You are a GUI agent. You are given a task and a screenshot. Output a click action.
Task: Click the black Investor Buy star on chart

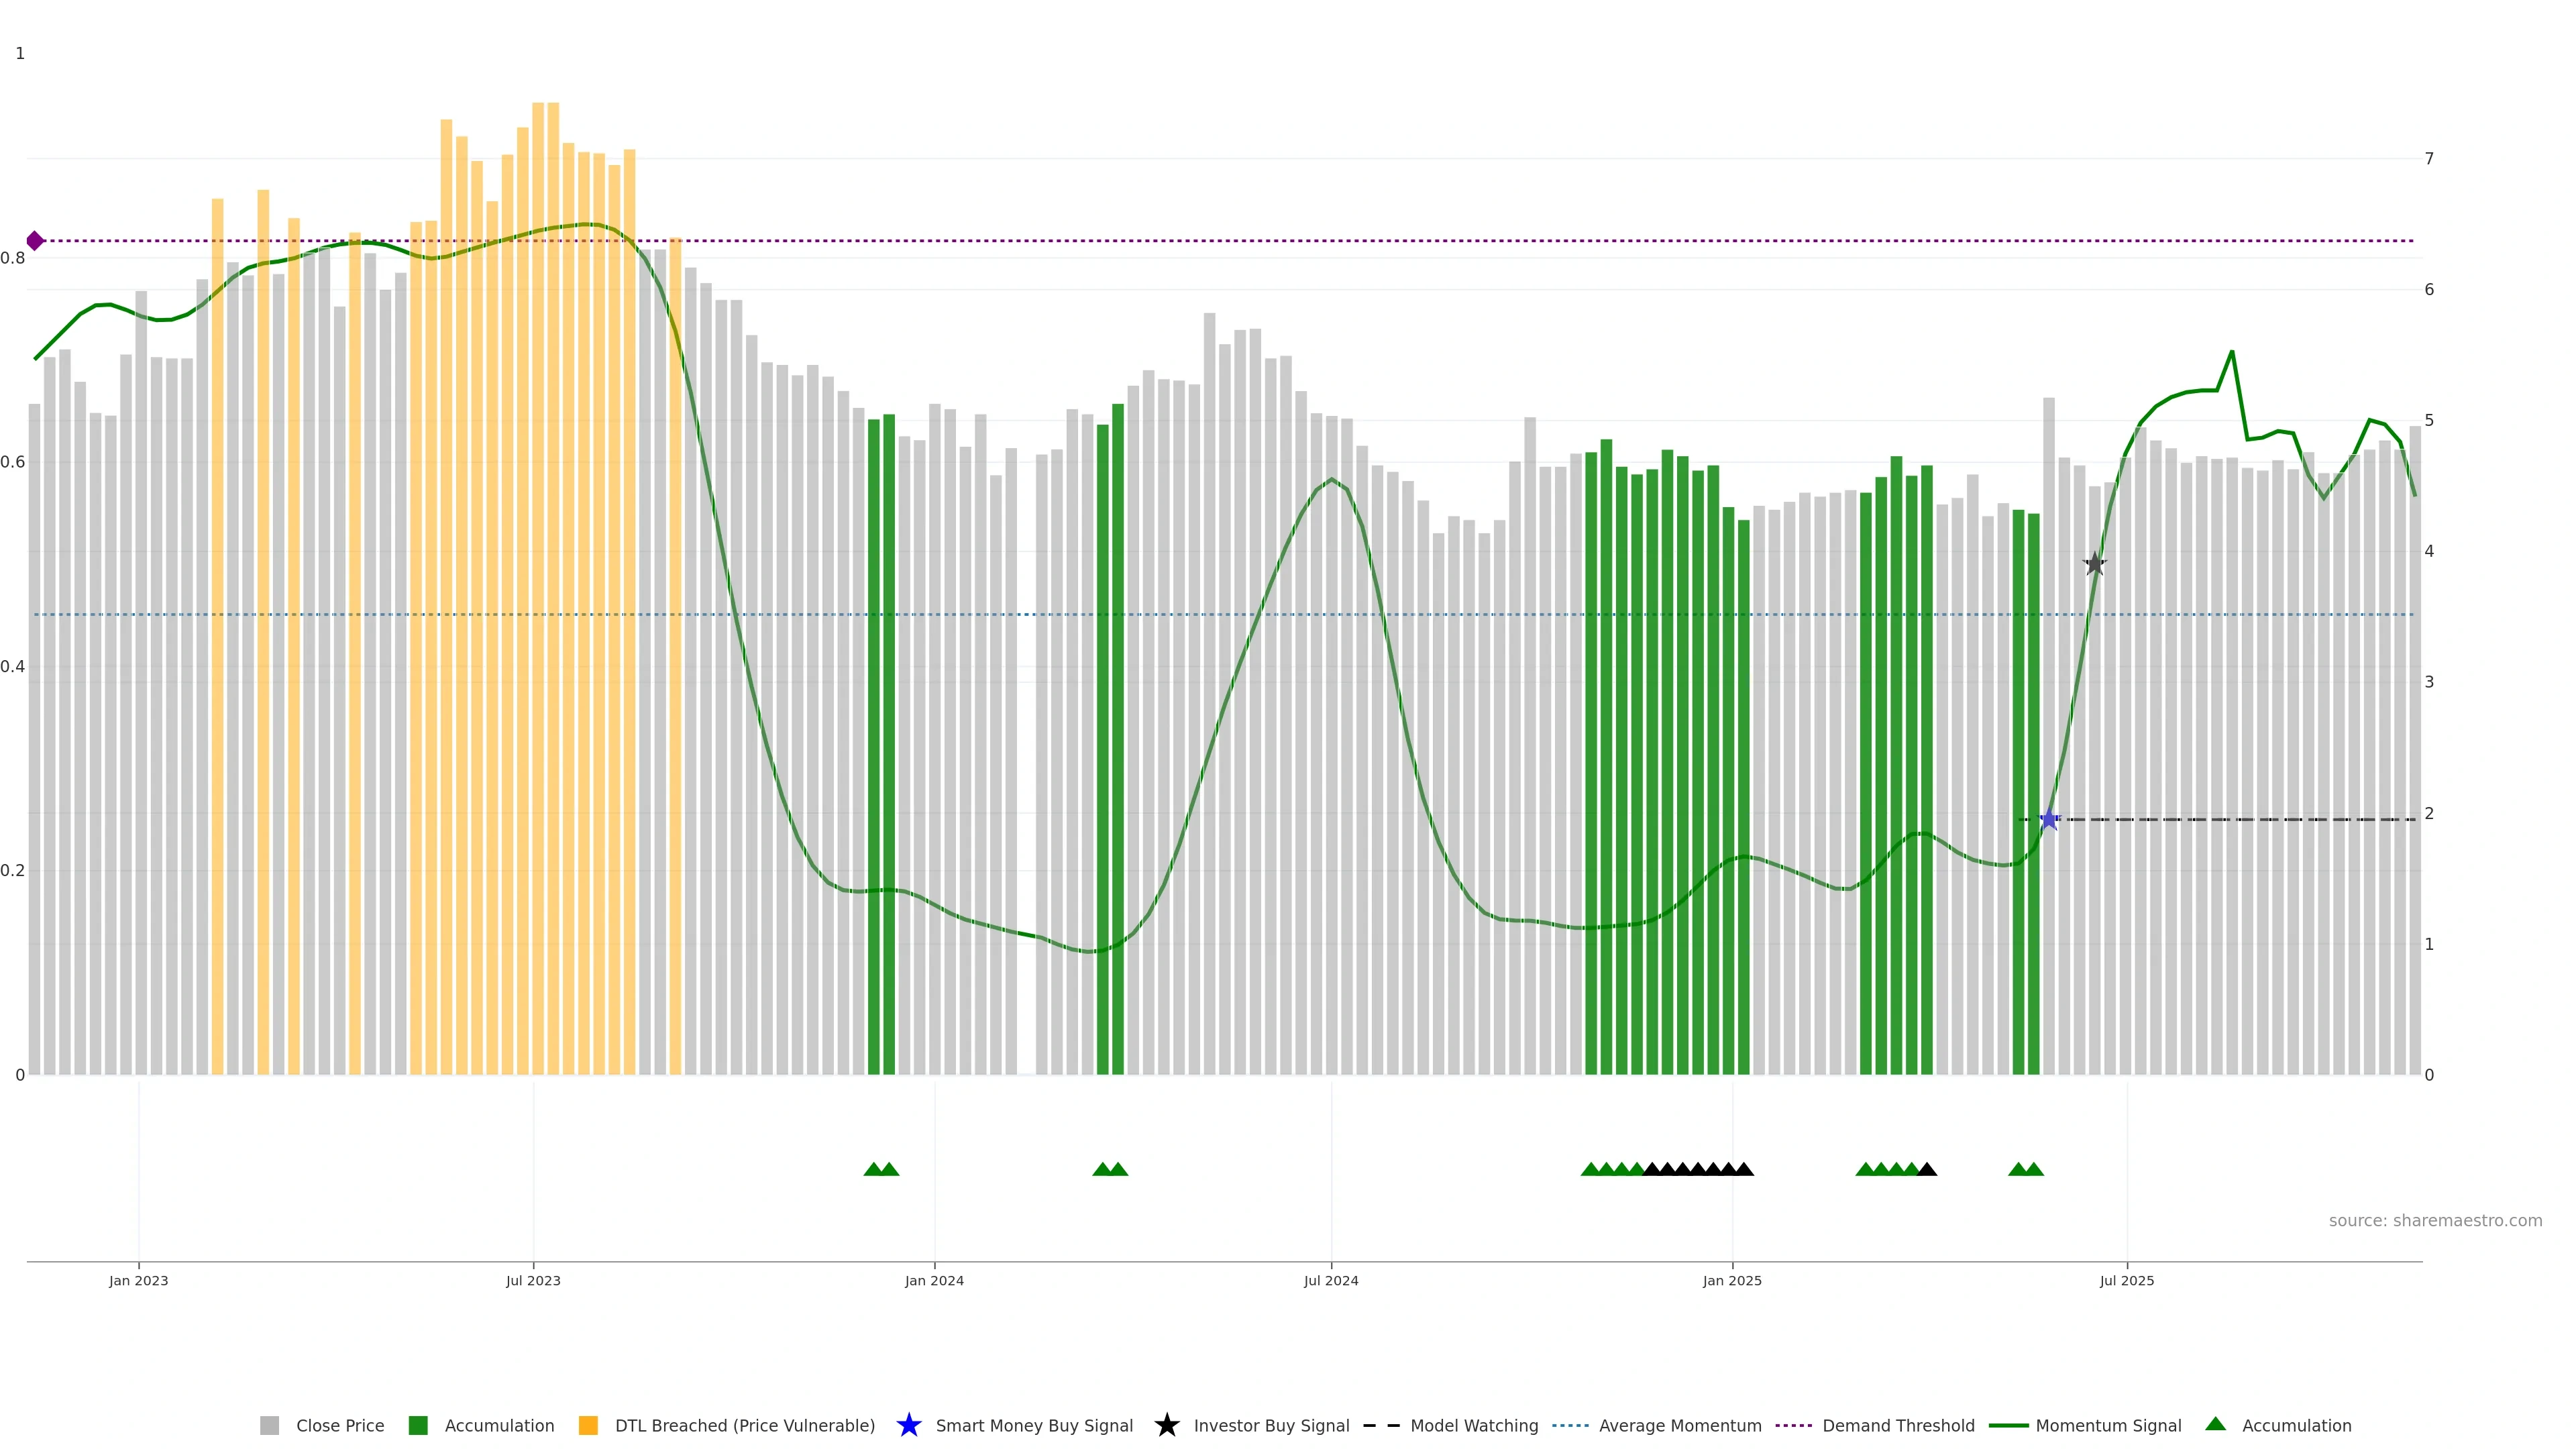pyautogui.click(x=2095, y=564)
